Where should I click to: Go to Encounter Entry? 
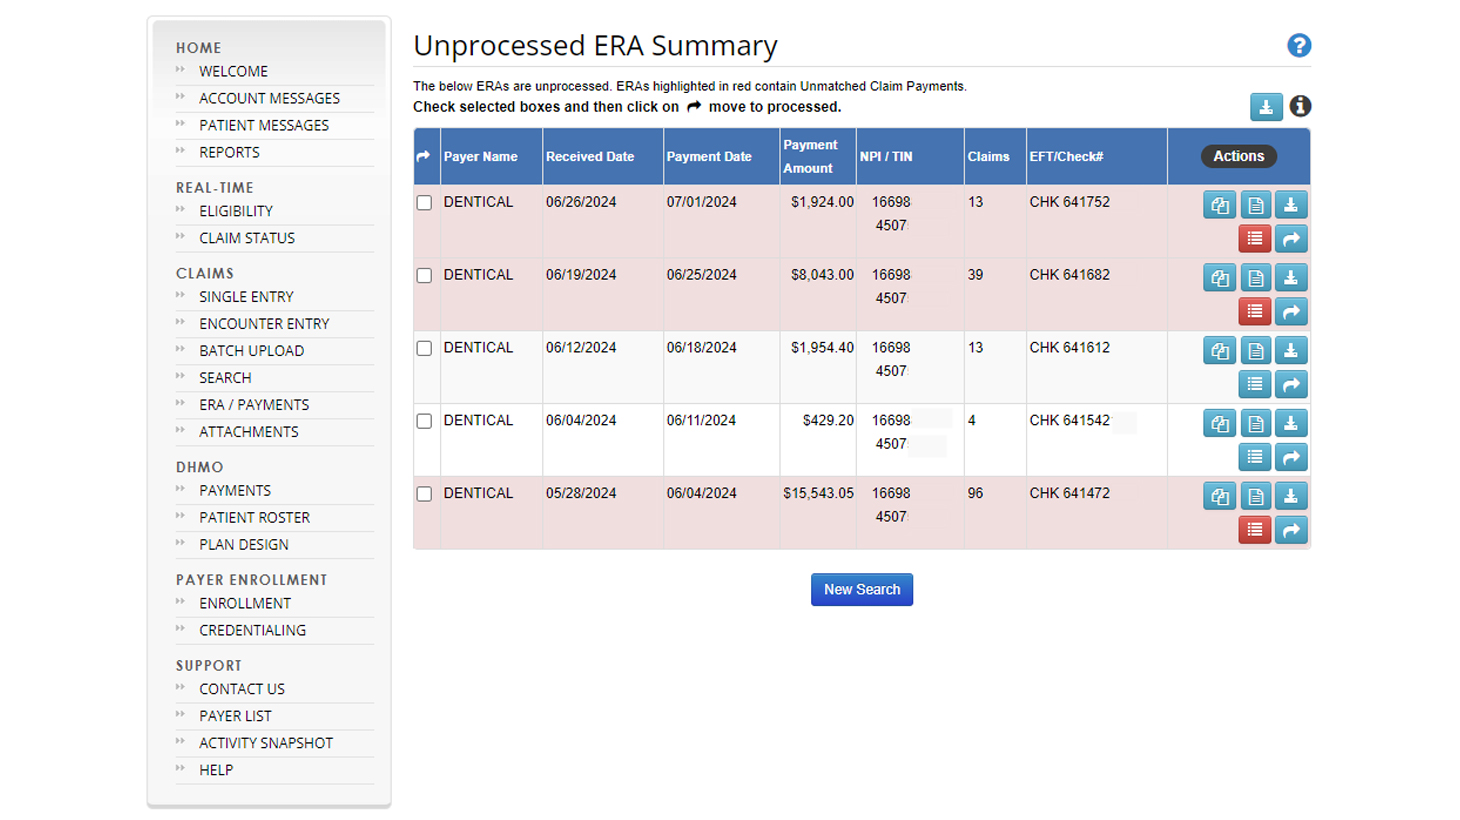(264, 324)
